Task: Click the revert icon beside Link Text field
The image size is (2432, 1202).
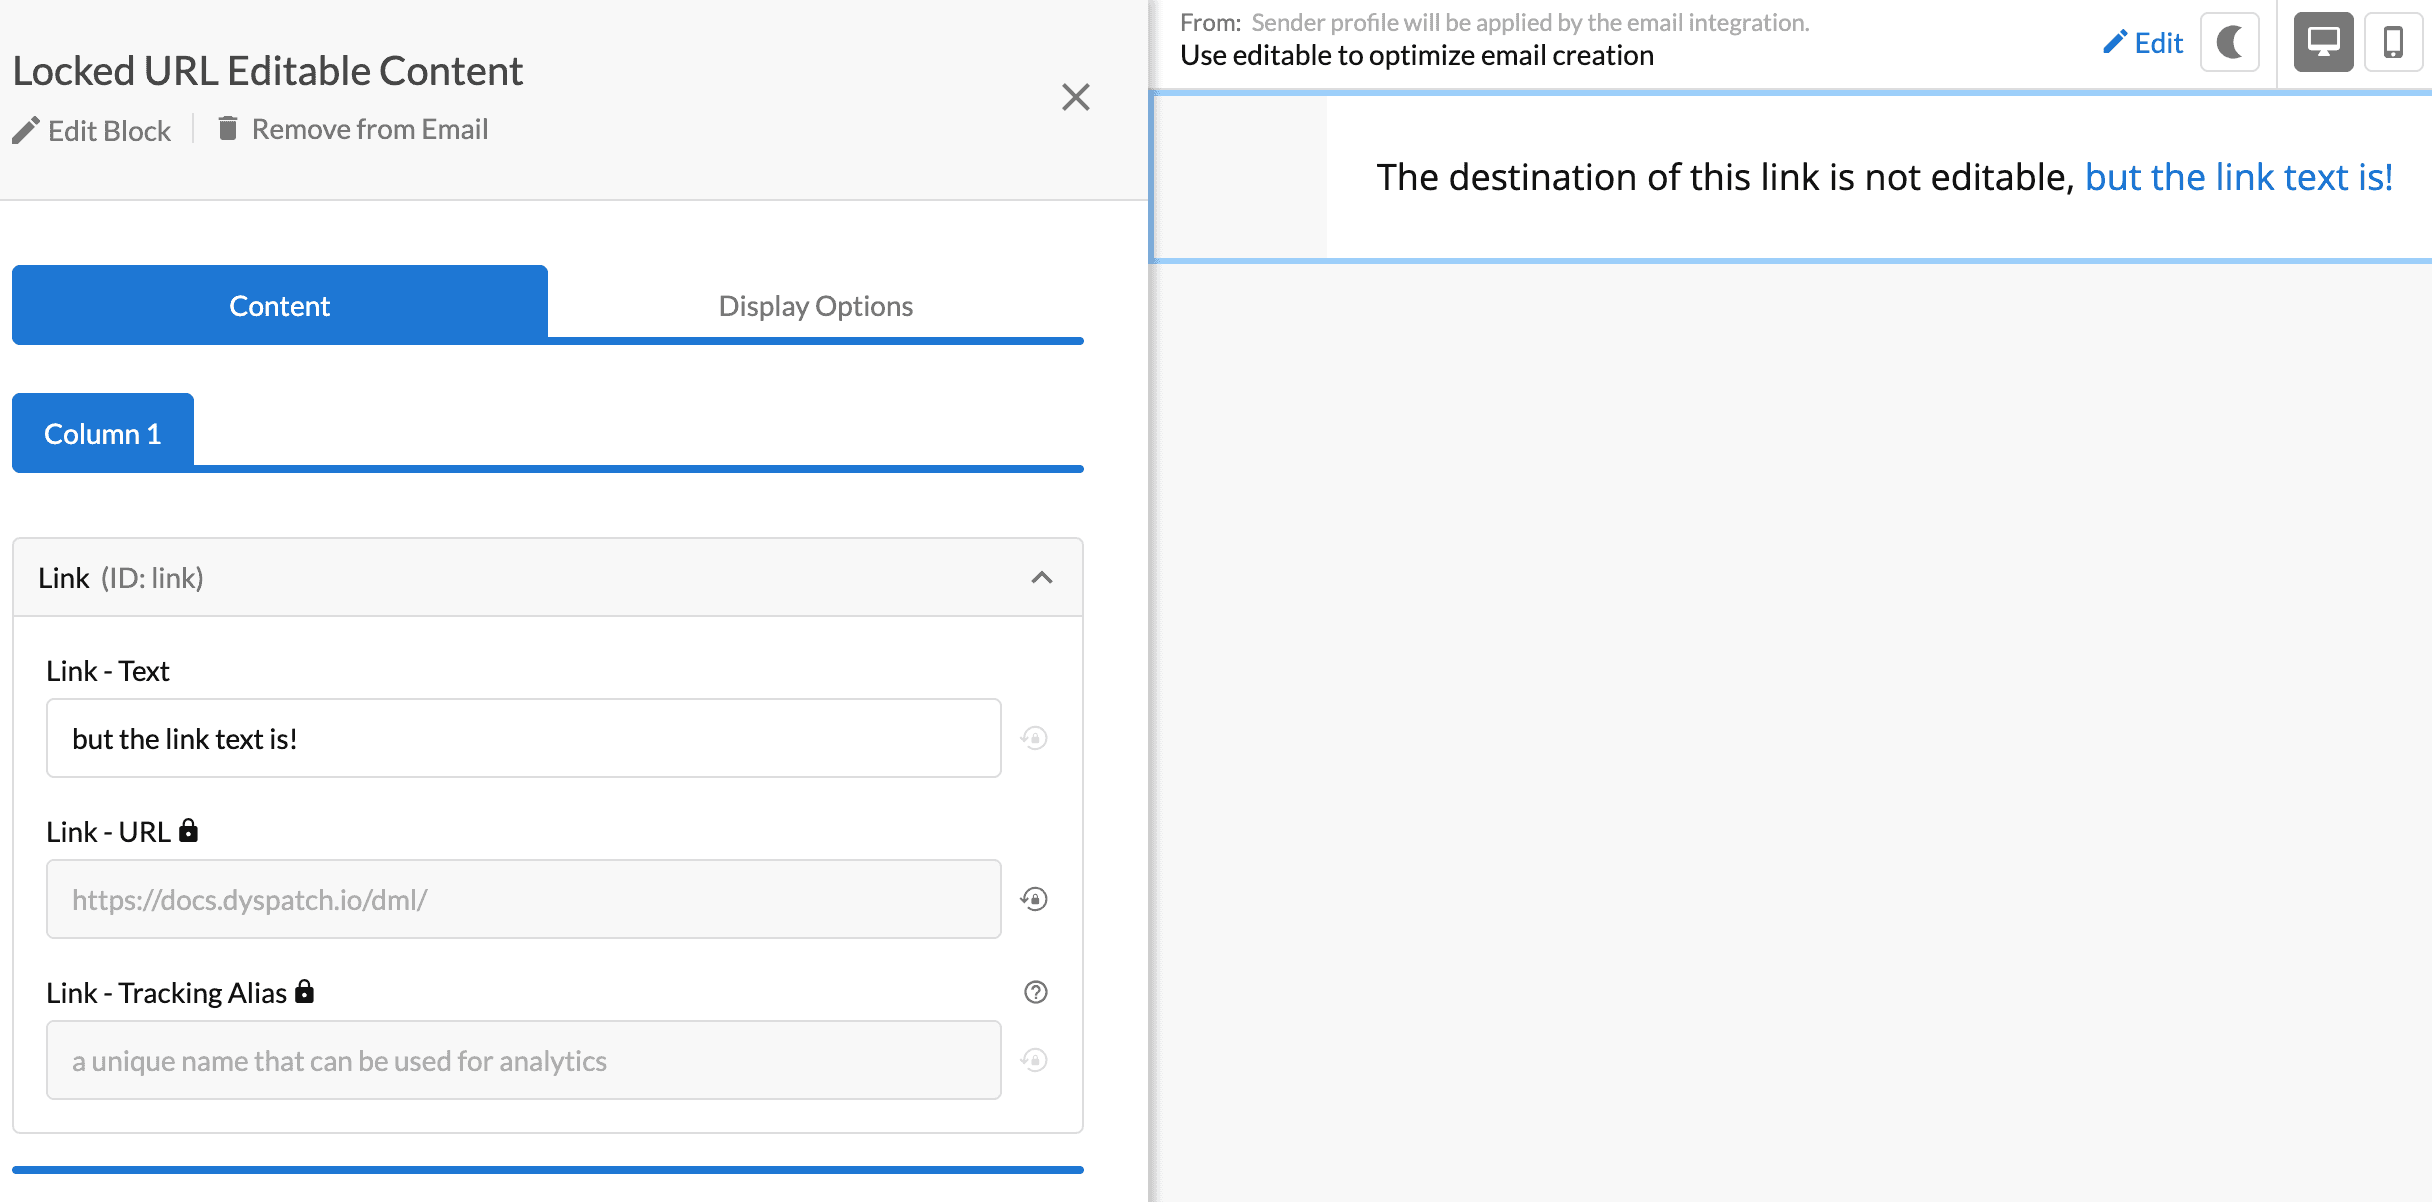Action: (x=1034, y=738)
